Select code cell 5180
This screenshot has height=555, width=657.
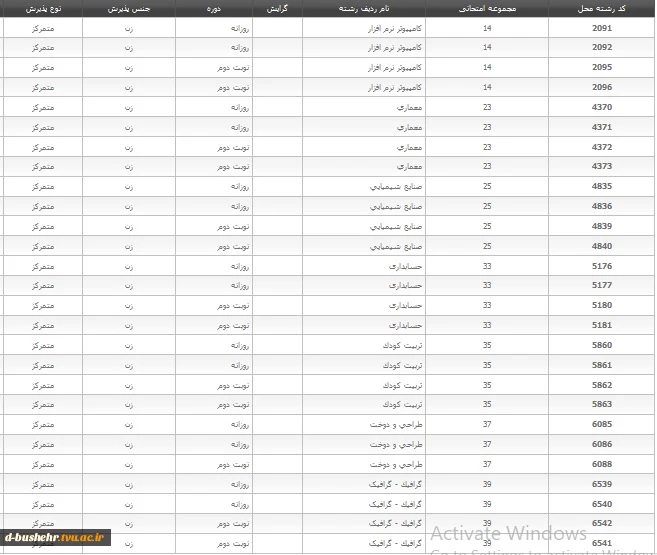[x=602, y=305]
